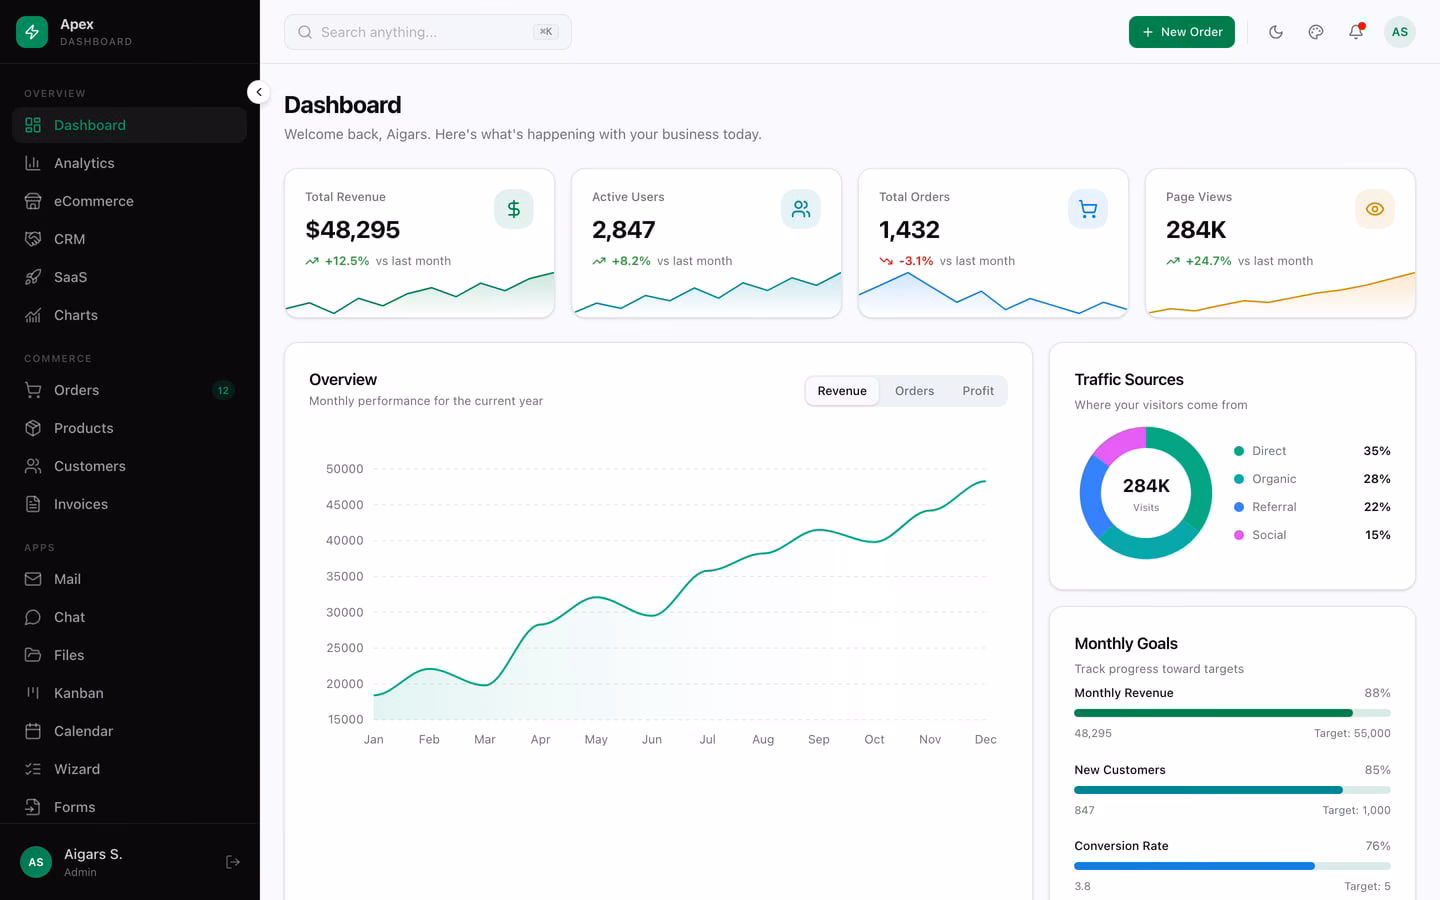
Task: Click the Orders badge showing 12
Action: tap(223, 390)
